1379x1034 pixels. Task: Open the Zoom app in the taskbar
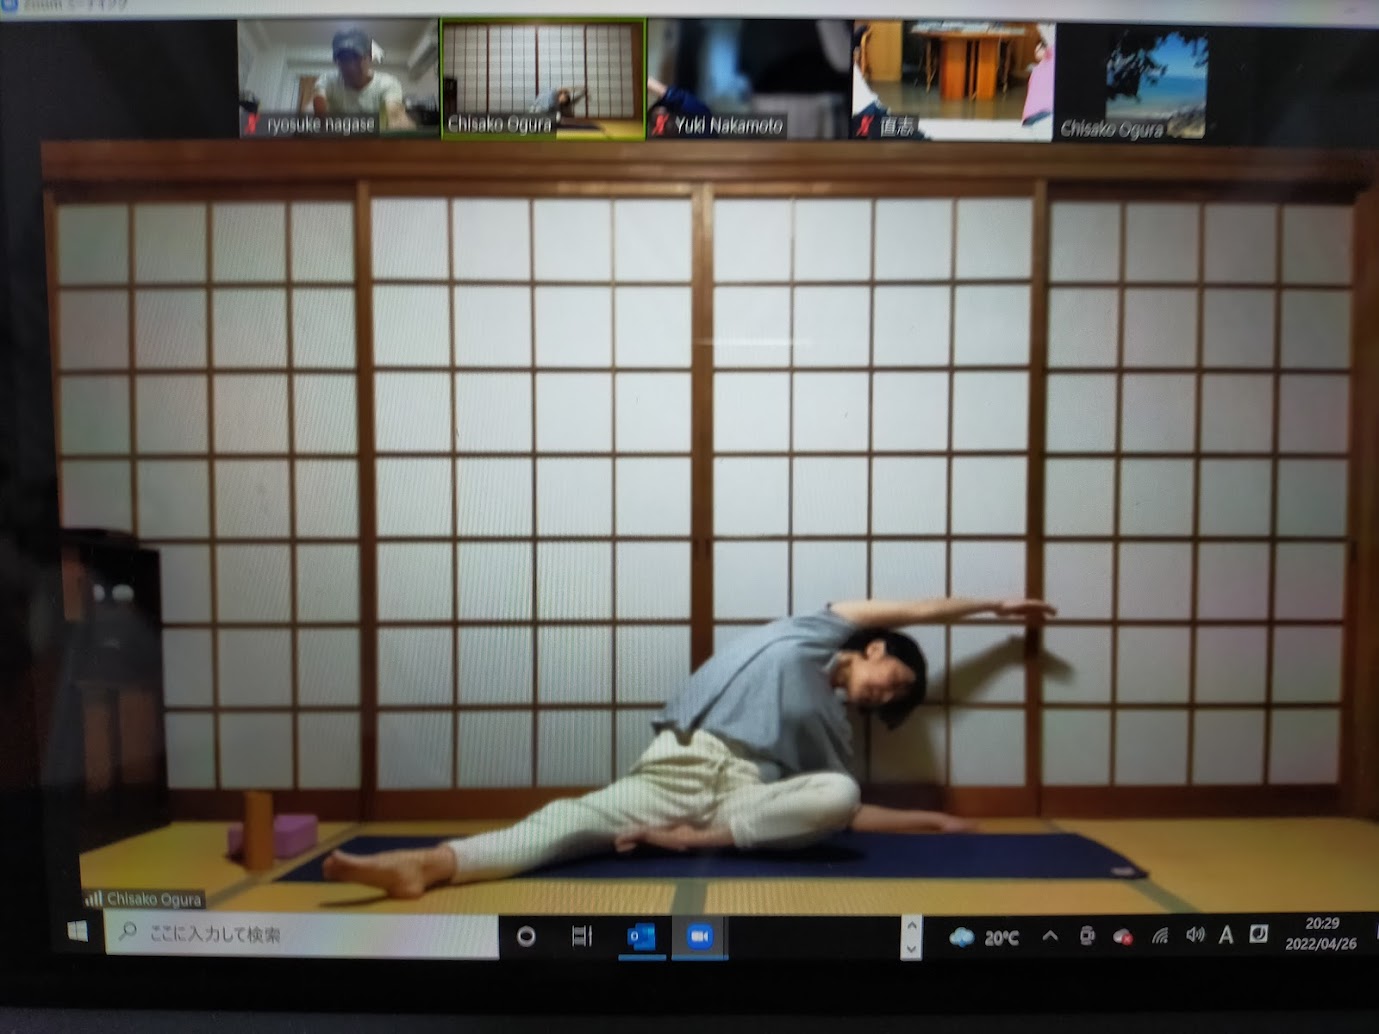[699, 936]
